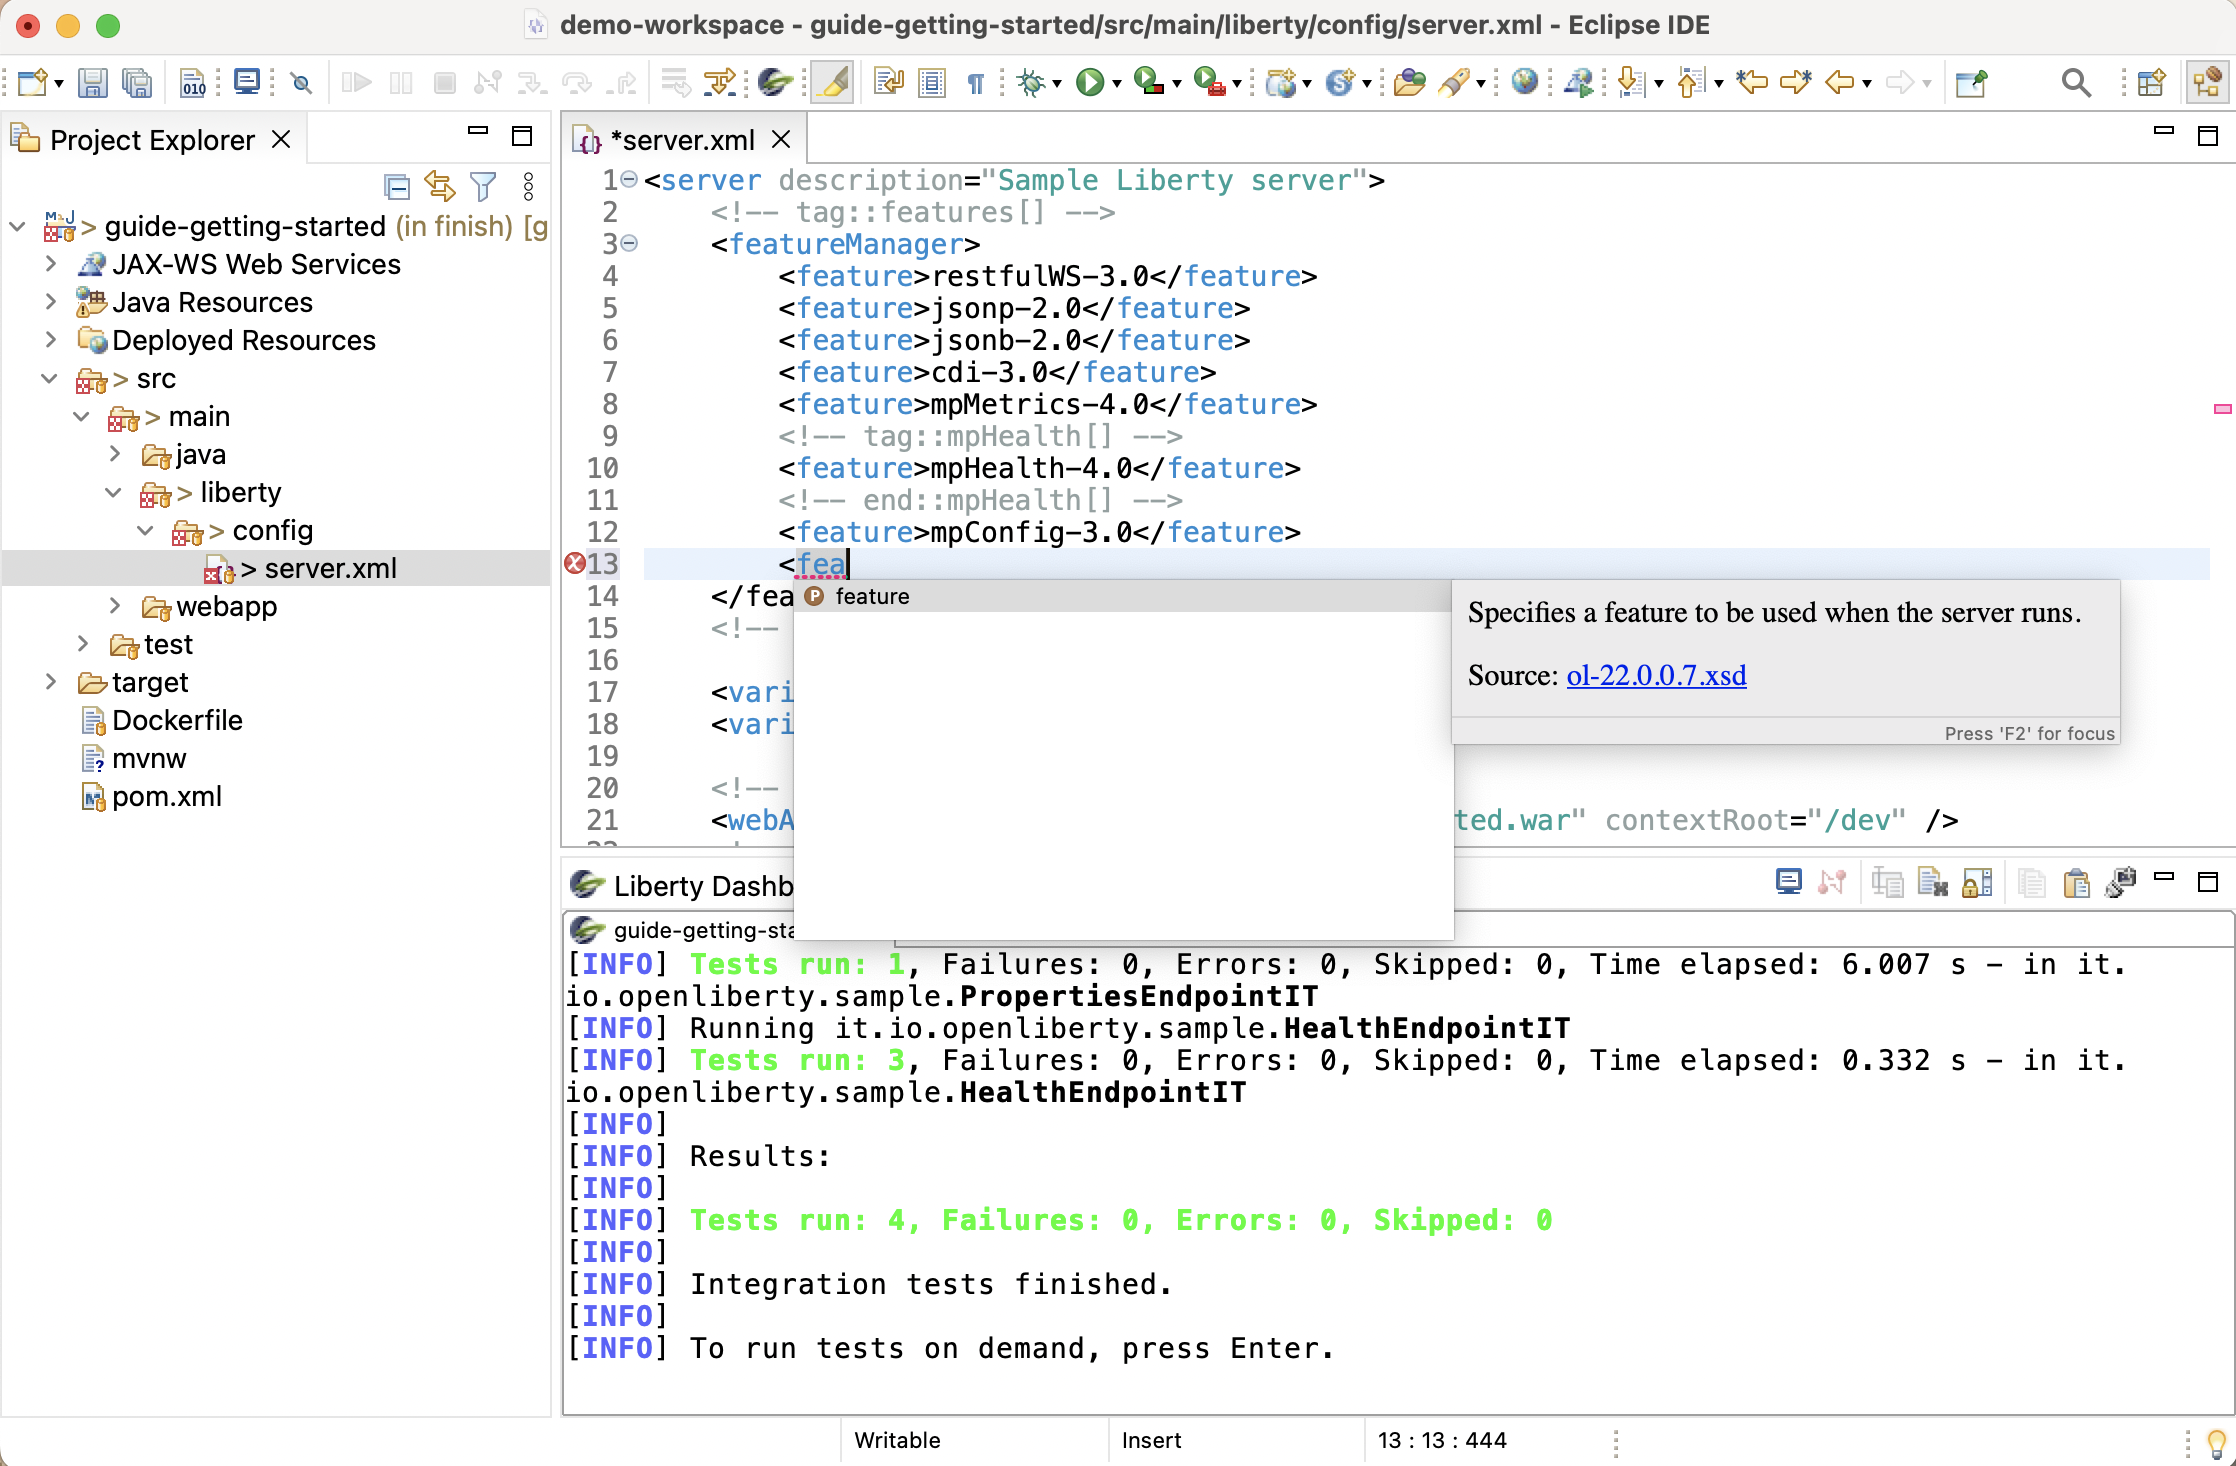Collapse the liberty folder node

[114, 493]
